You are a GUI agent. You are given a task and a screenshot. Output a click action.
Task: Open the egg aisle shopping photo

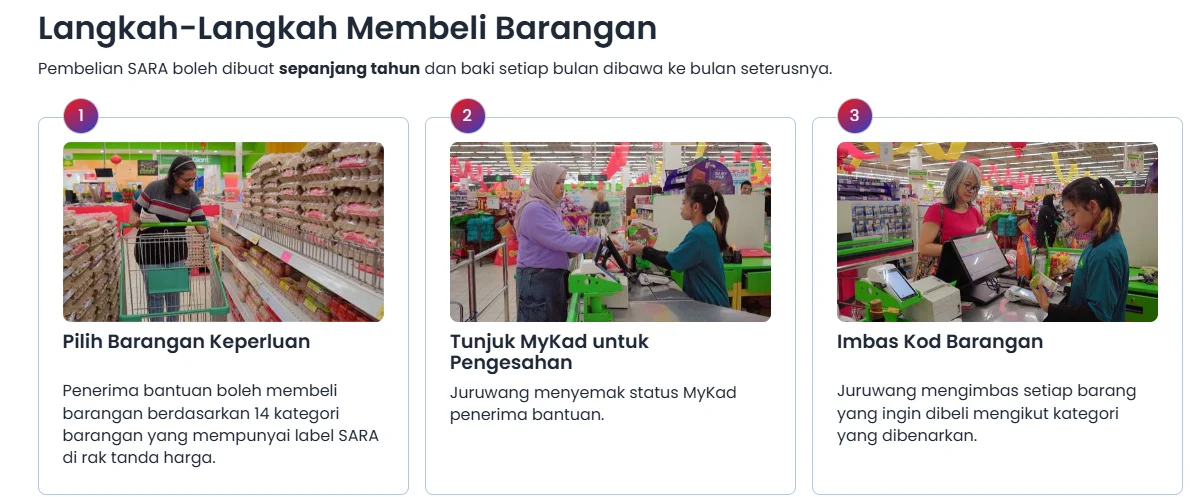tap(223, 231)
